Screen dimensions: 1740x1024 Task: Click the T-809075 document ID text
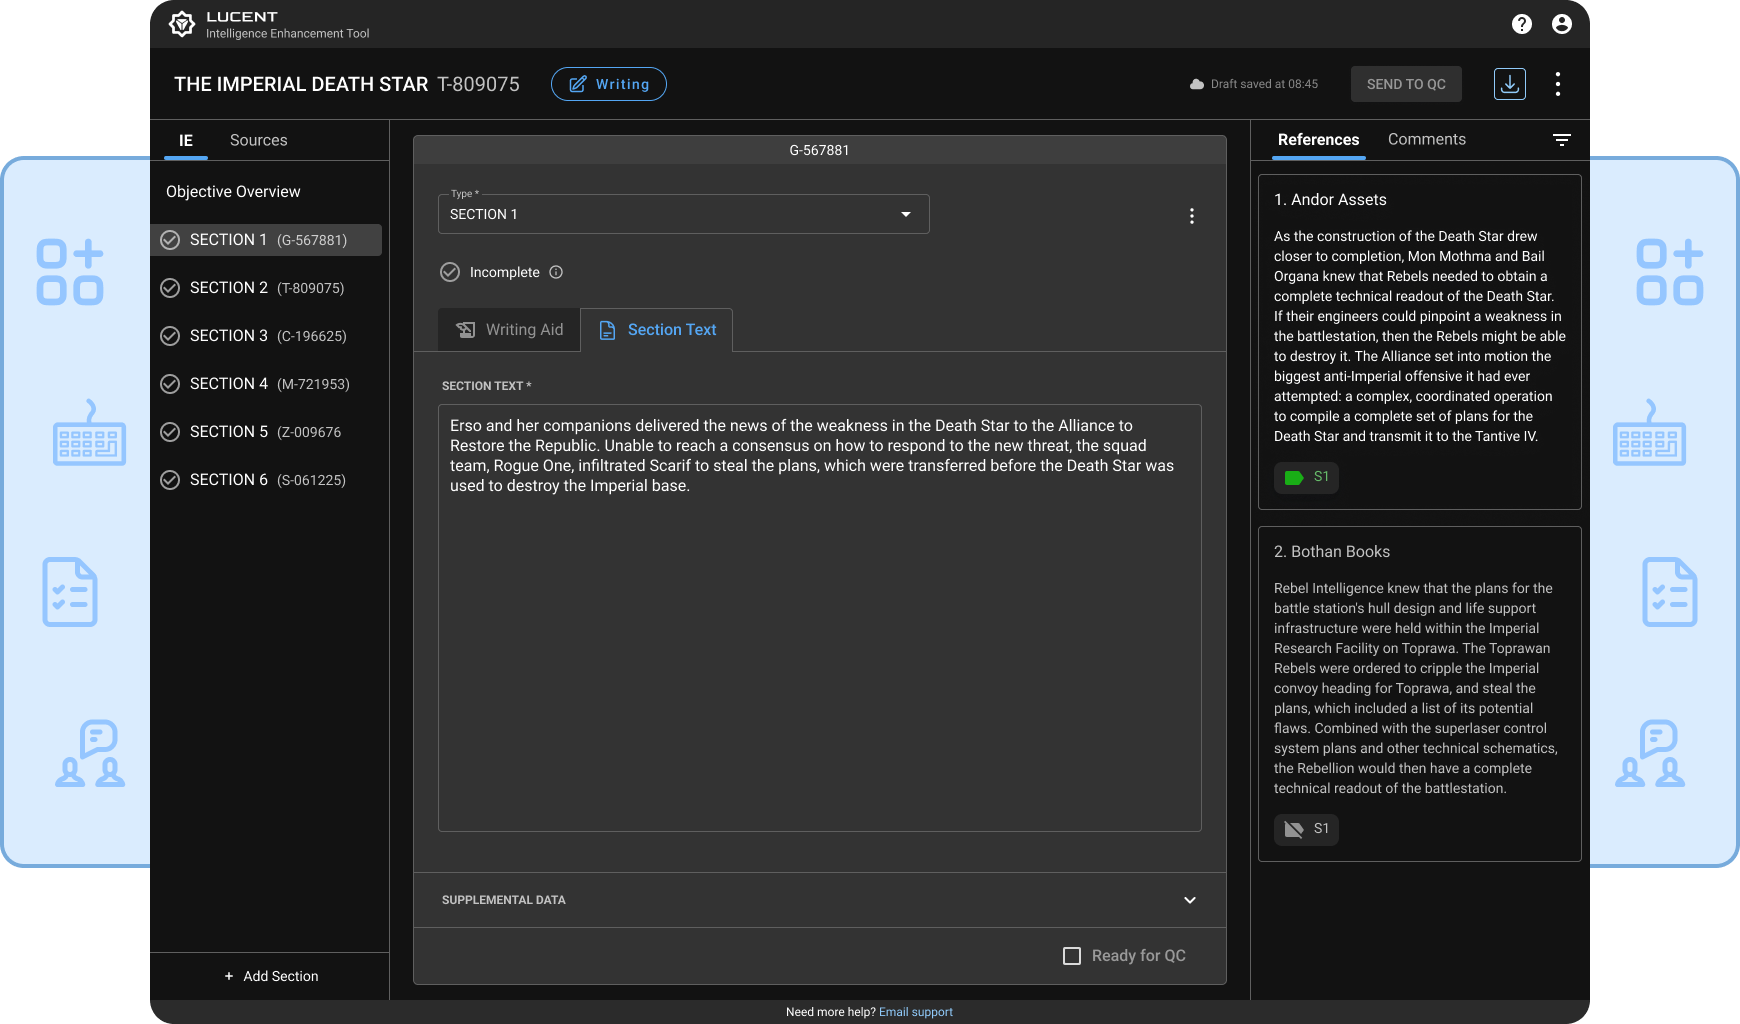pyautogui.click(x=479, y=84)
